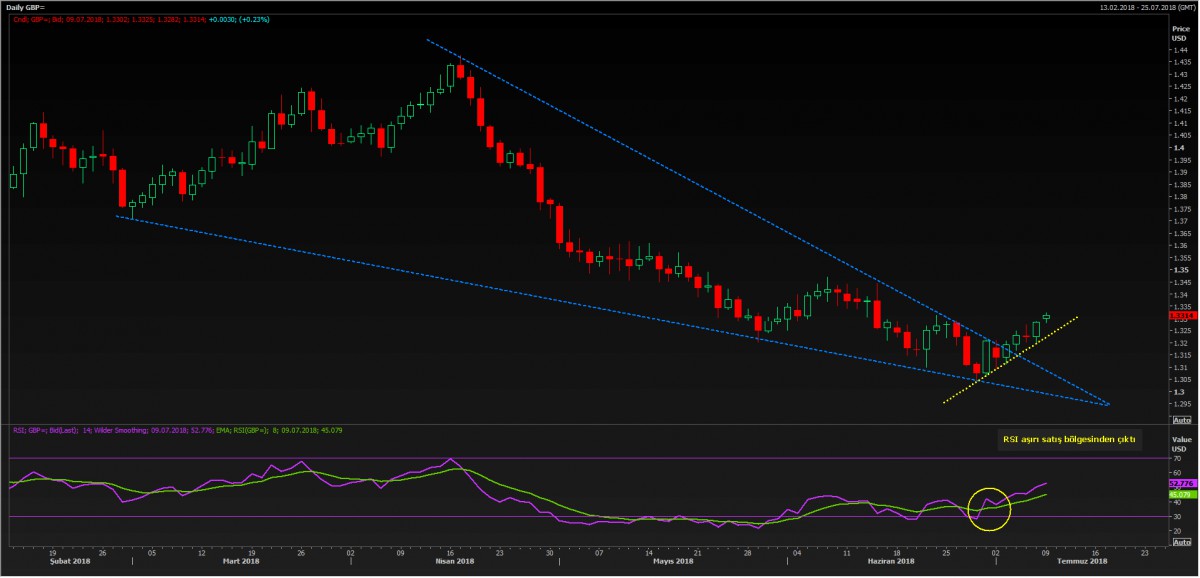Click the Nisan 2018 month label
This screenshot has width=1200, height=578.
[444, 562]
